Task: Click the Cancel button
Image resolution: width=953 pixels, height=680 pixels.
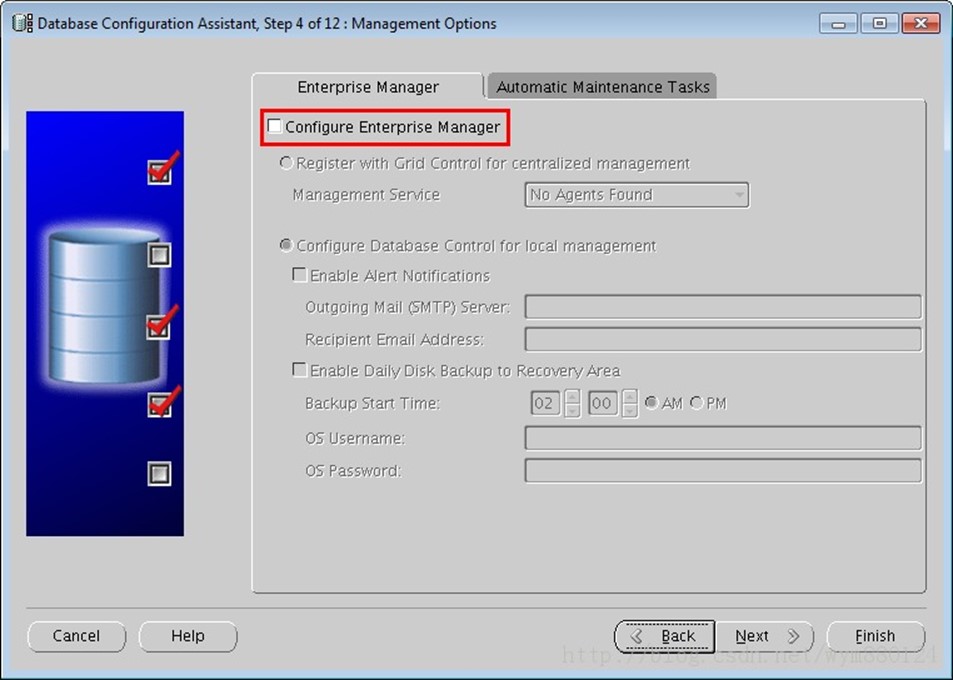Action: [x=76, y=636]
